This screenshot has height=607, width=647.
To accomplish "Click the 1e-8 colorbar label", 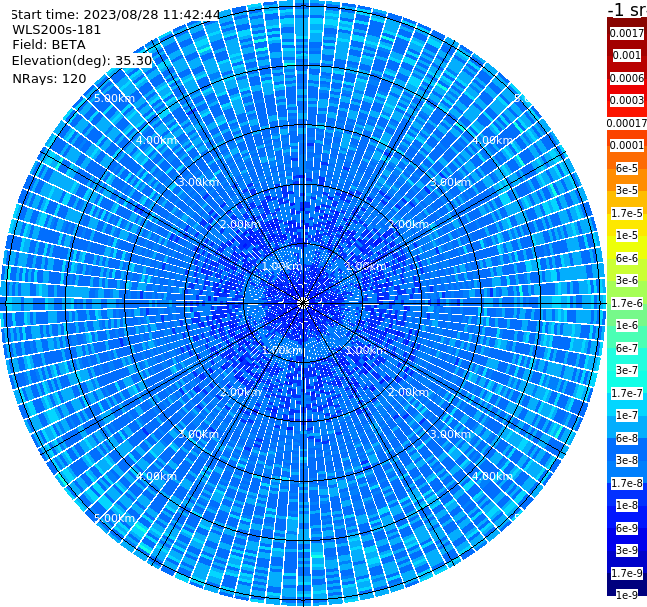I will (x=627, y=505).
